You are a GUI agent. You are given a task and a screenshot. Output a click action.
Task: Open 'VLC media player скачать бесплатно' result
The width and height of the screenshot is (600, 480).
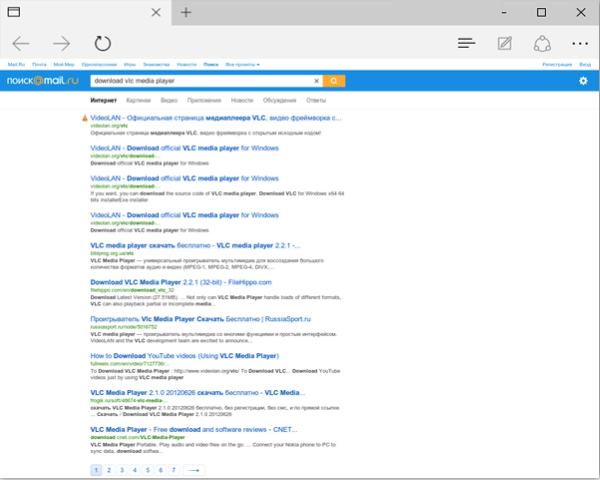[195, 246]
